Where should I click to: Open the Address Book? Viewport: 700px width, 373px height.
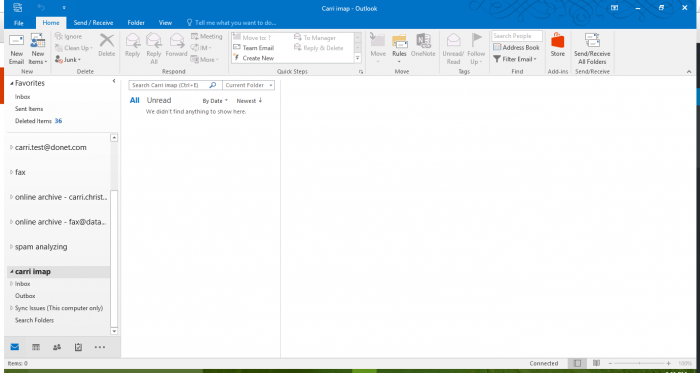click(517, 47)
